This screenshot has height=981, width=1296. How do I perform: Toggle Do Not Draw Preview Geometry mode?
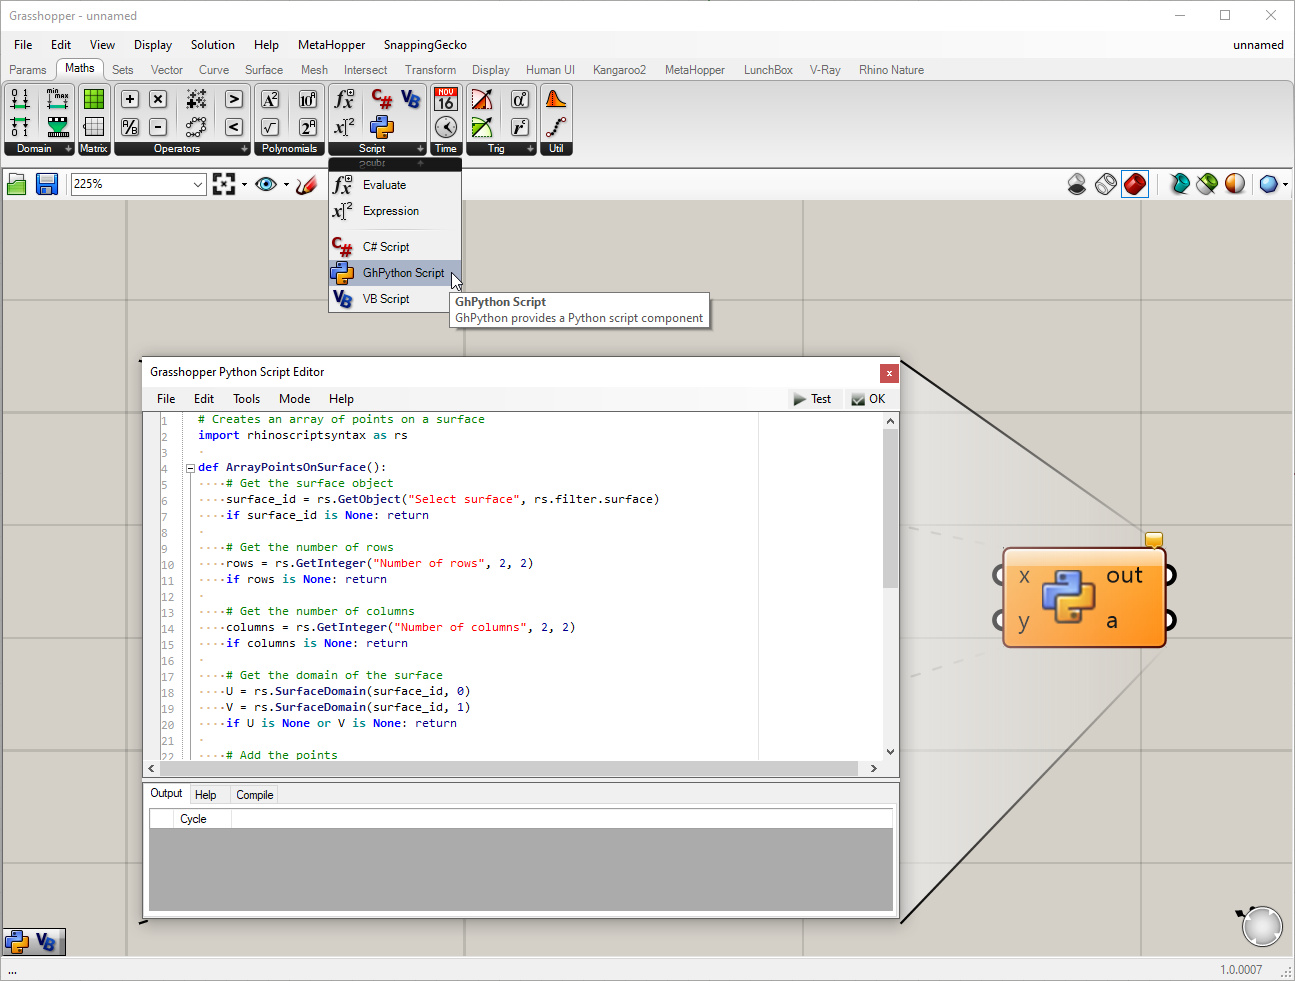(1077, 184)
